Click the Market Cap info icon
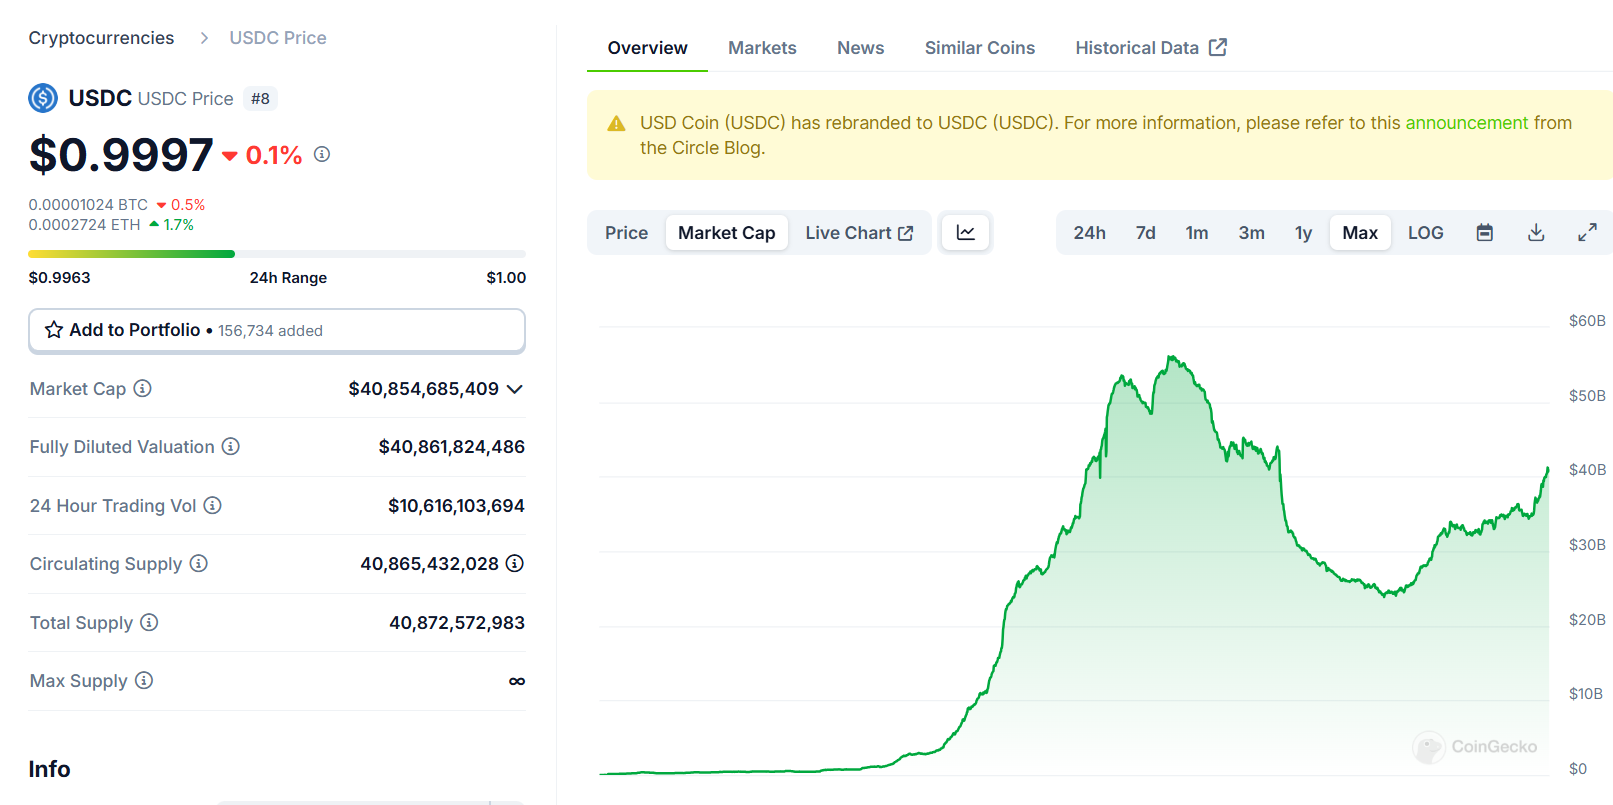Image resolution: width=1613 pixels, height=805 pixels. point(143,388)
